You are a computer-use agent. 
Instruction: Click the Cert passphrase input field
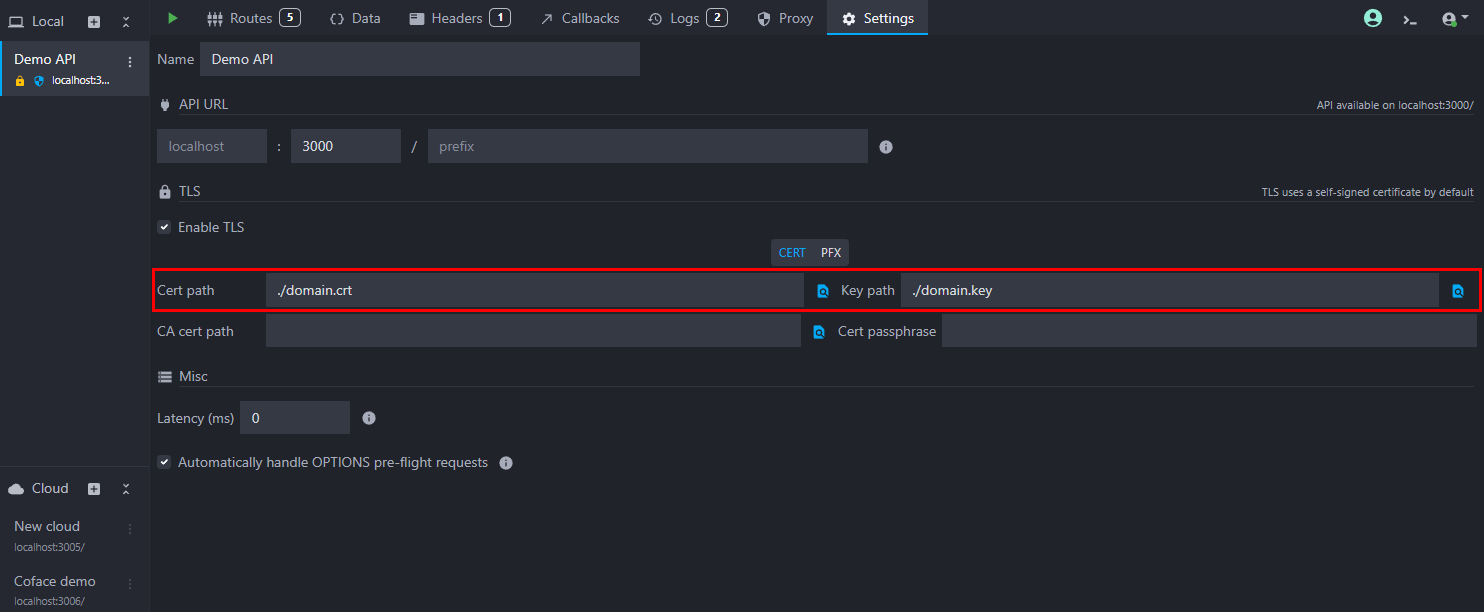pyautogui.click(x=1208, y=331)
